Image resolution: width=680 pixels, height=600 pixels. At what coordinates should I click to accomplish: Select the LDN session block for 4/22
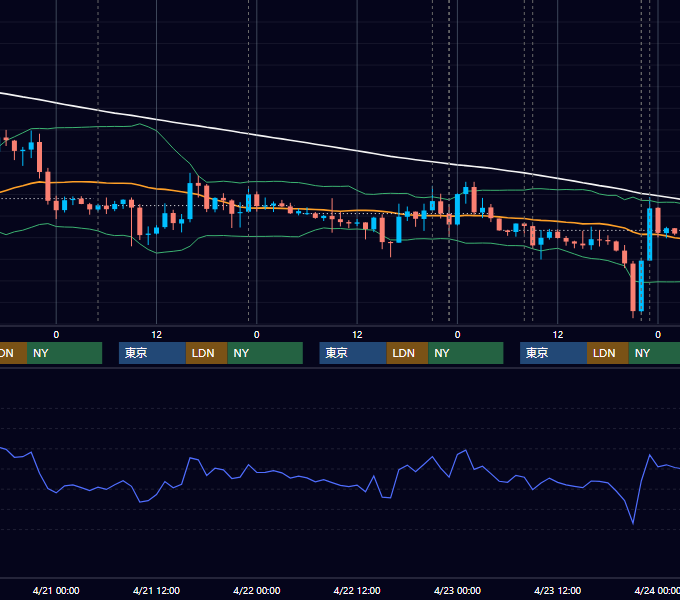(x=407, y=353)
